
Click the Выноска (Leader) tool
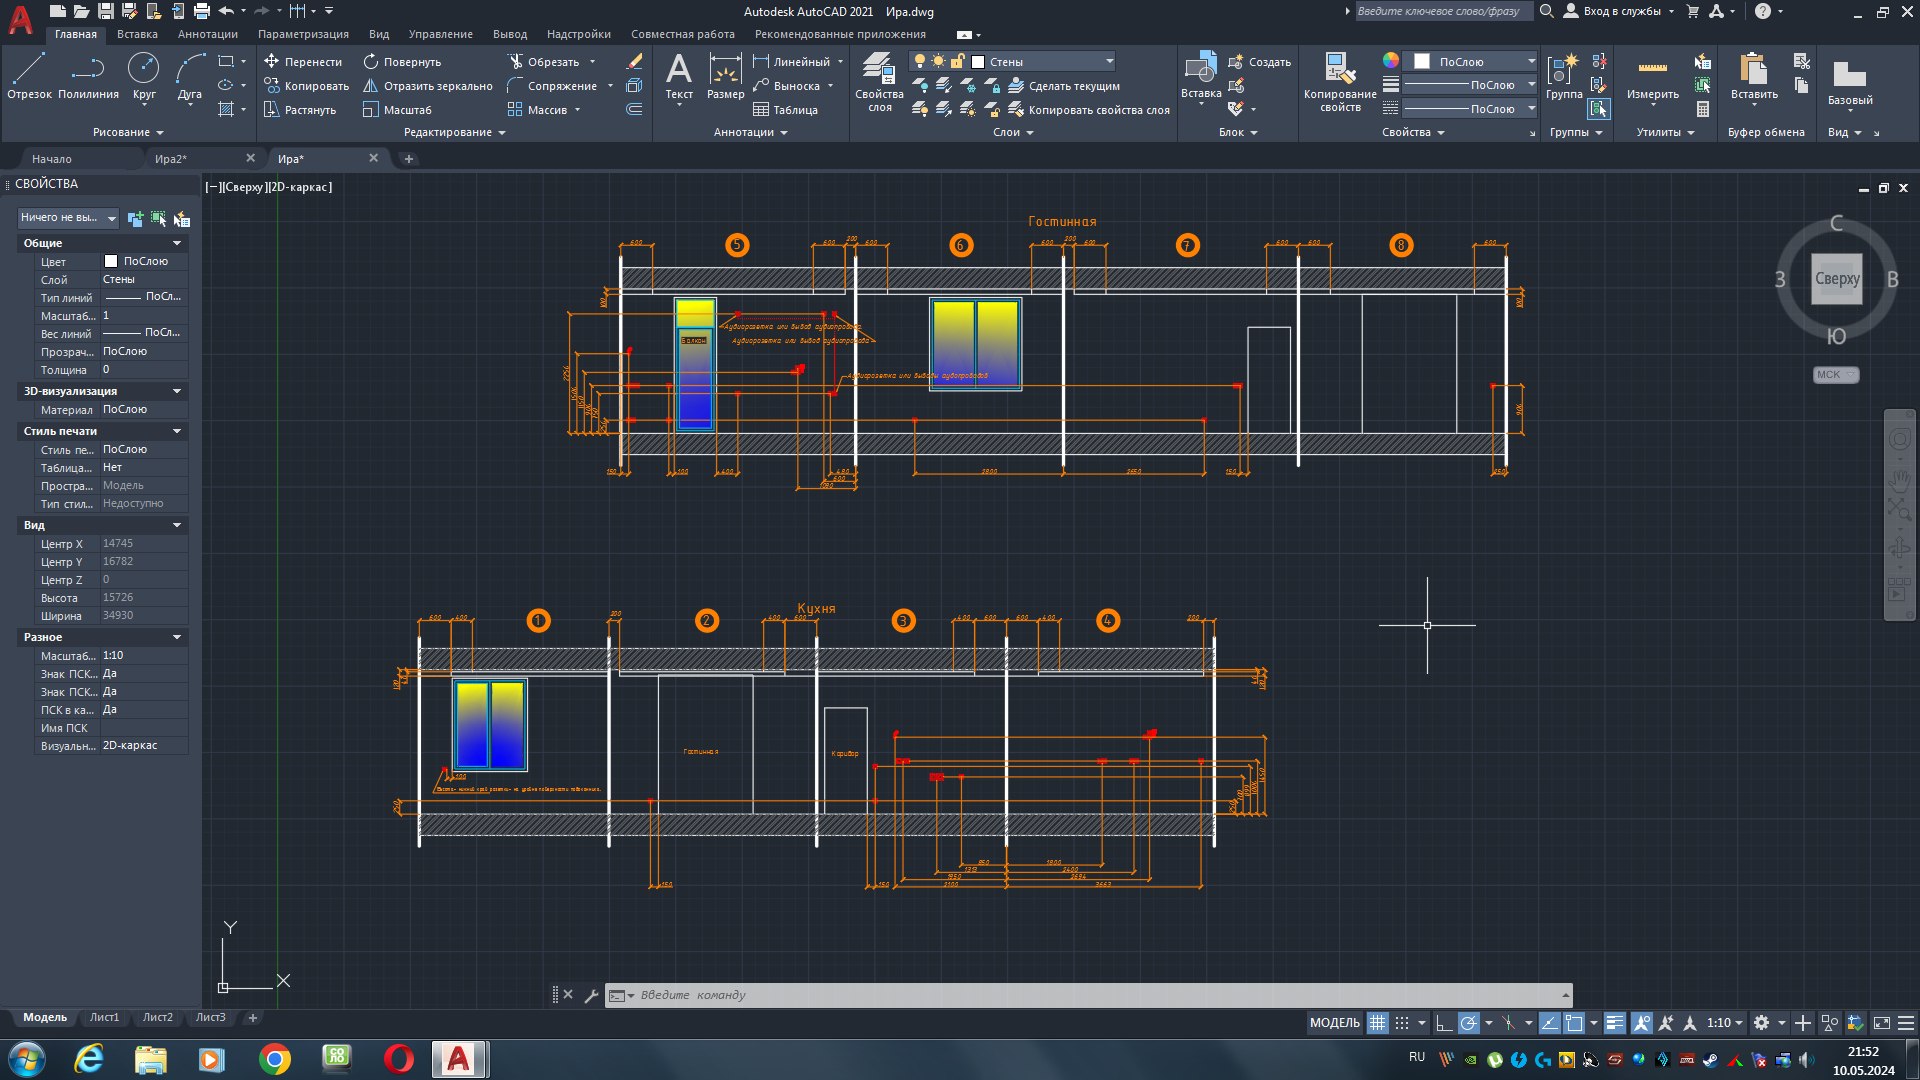point(787,86)
